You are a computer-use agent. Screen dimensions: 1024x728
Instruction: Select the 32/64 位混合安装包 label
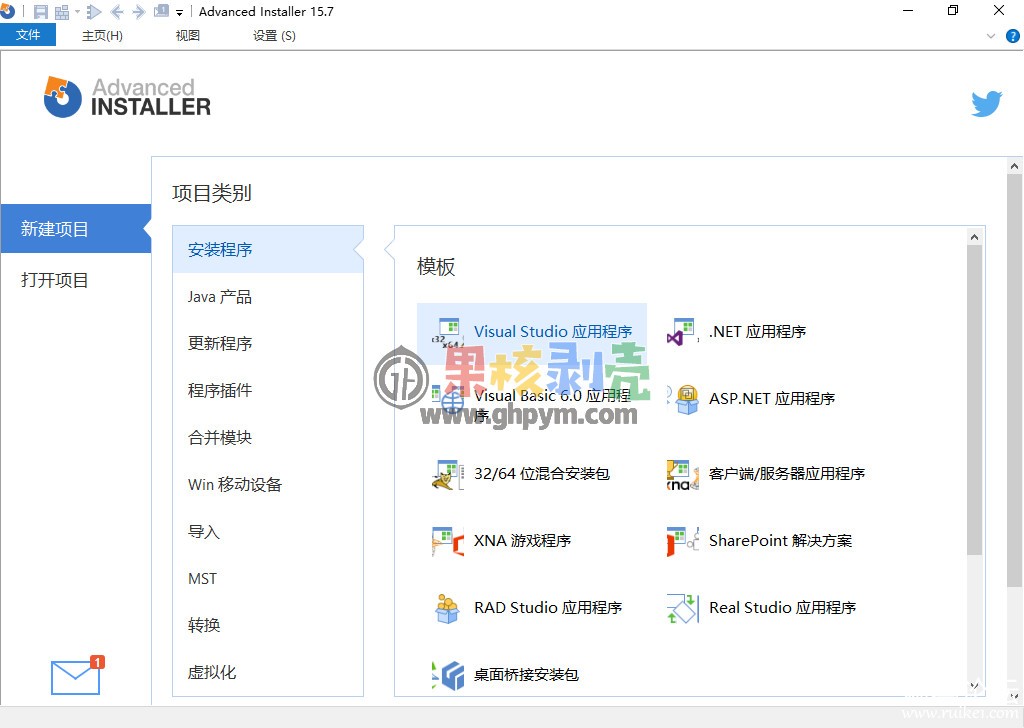point(542,474)
